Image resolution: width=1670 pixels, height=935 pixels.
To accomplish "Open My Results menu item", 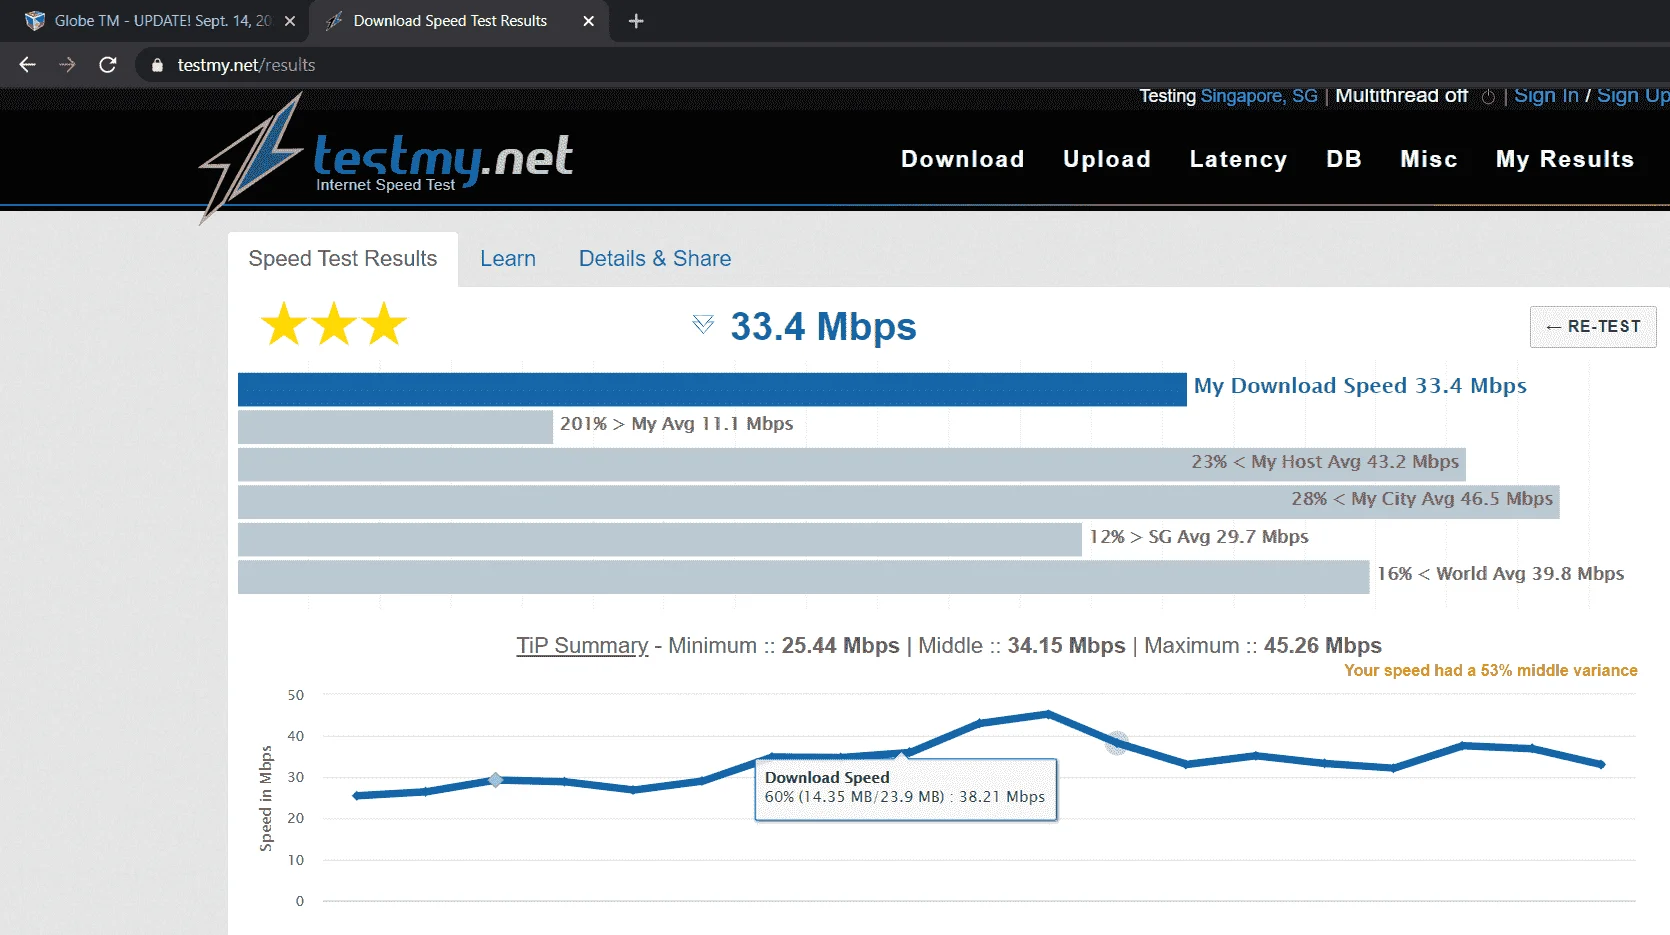I will [1564, 159].
